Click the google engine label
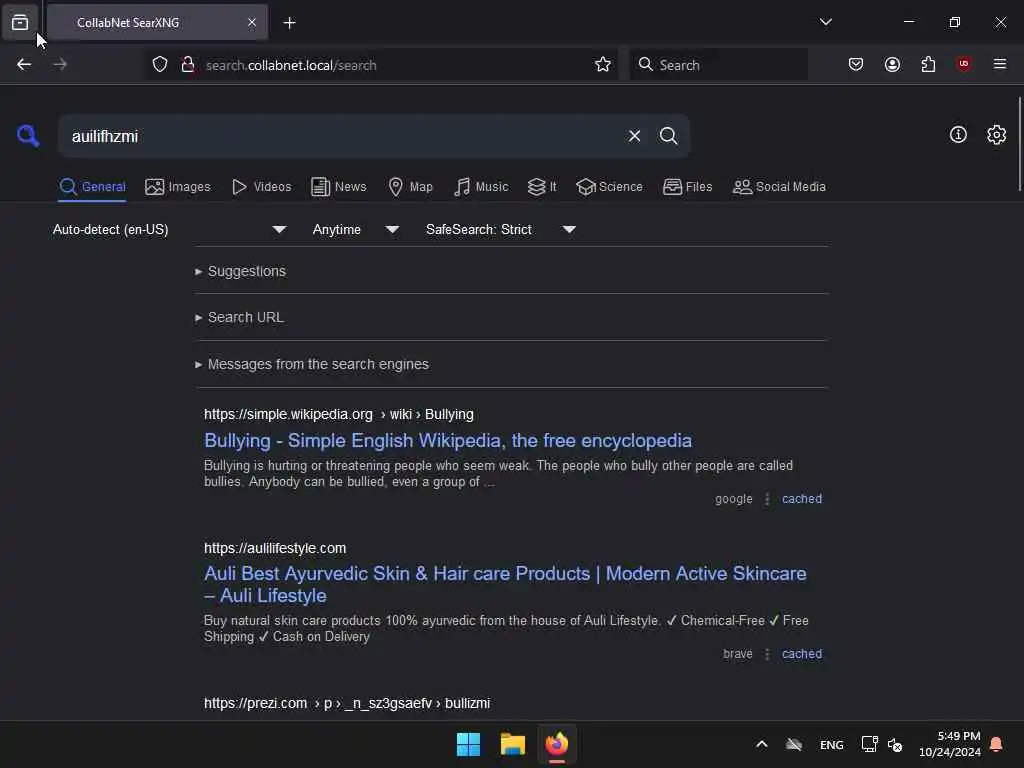The height and width of the screenshot is (768, 1024). (x=733, y=499)
